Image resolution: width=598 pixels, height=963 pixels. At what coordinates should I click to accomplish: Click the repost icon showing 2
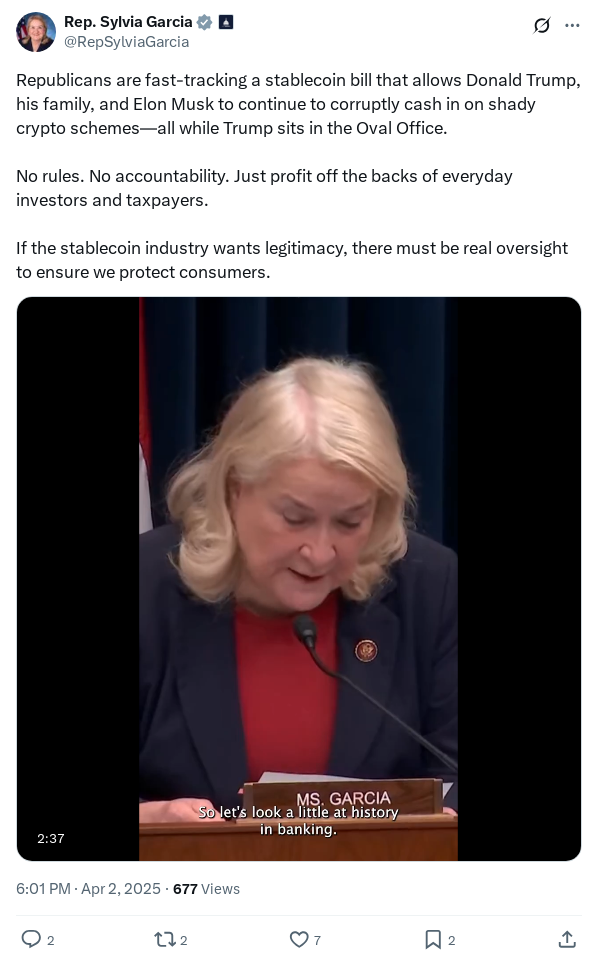[x=164, y=939]
